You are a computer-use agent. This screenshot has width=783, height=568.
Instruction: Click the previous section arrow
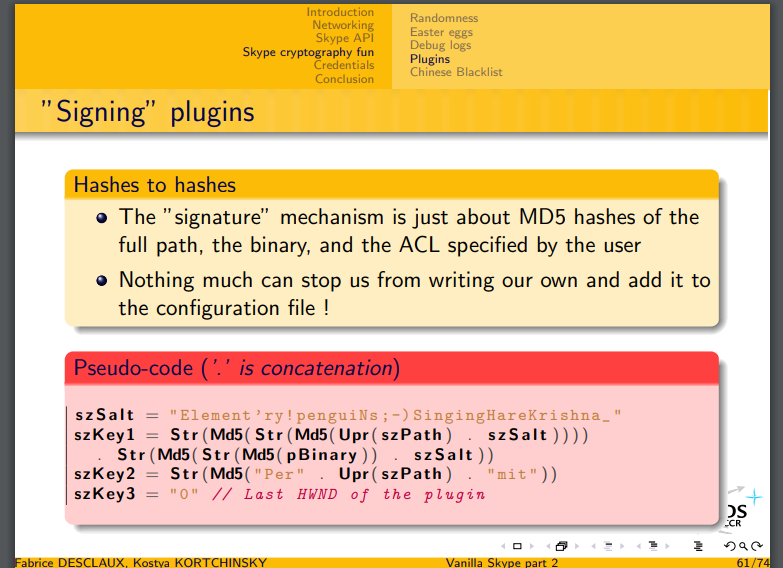(639, 546)
